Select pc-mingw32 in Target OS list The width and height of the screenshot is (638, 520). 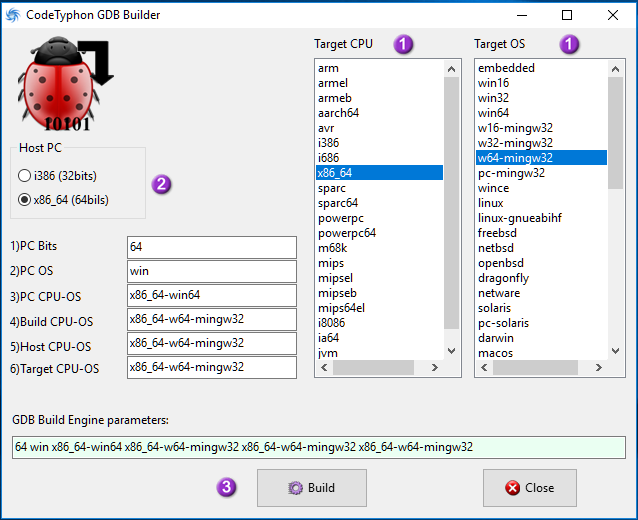click(542, 173)
